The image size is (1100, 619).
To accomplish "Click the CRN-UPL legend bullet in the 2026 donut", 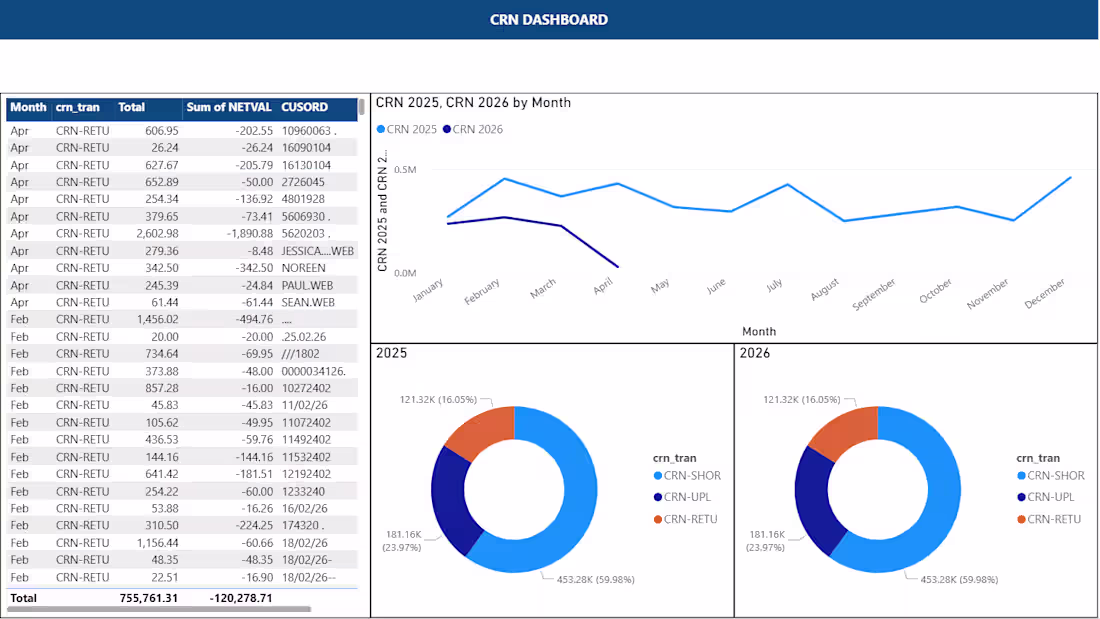I will (x=1023, y=497).
